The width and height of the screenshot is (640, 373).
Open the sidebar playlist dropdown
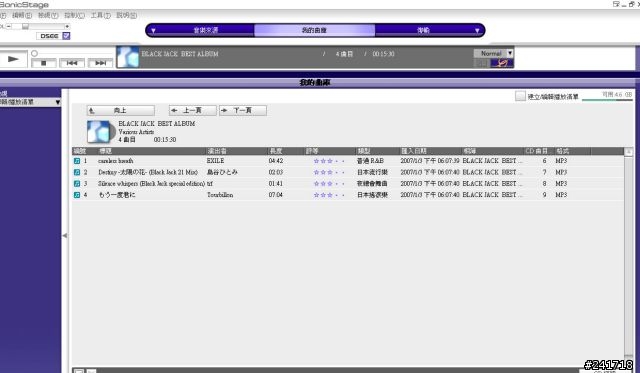click(x=58, y=102)
